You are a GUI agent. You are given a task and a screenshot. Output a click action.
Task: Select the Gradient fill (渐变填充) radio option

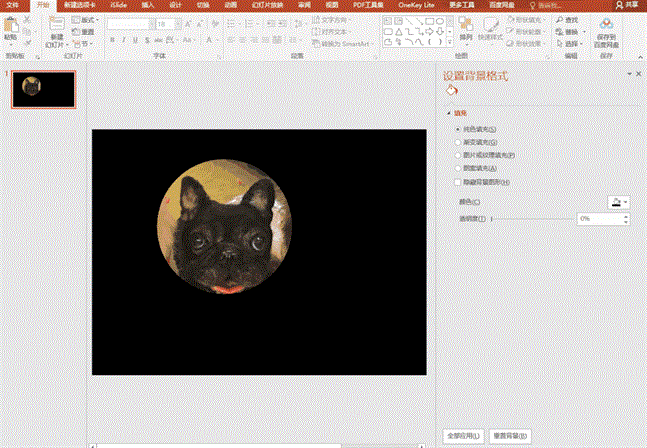(x=458, y=143)
